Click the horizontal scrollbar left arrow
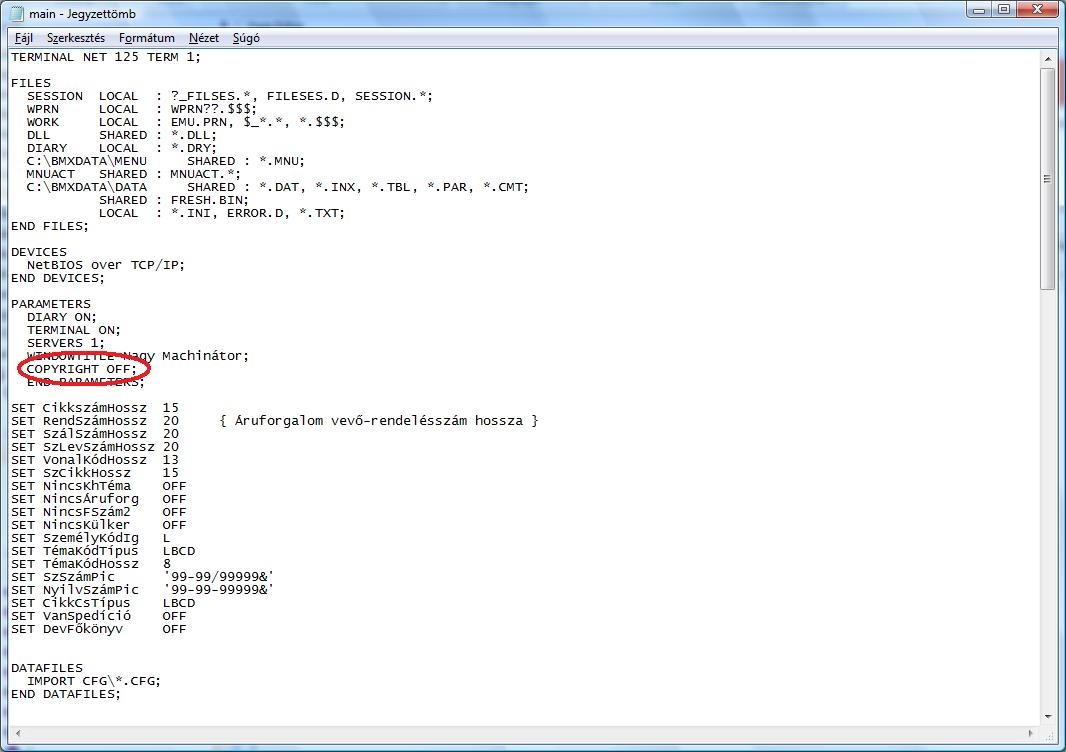1066x752 pixels. [18, 733]
